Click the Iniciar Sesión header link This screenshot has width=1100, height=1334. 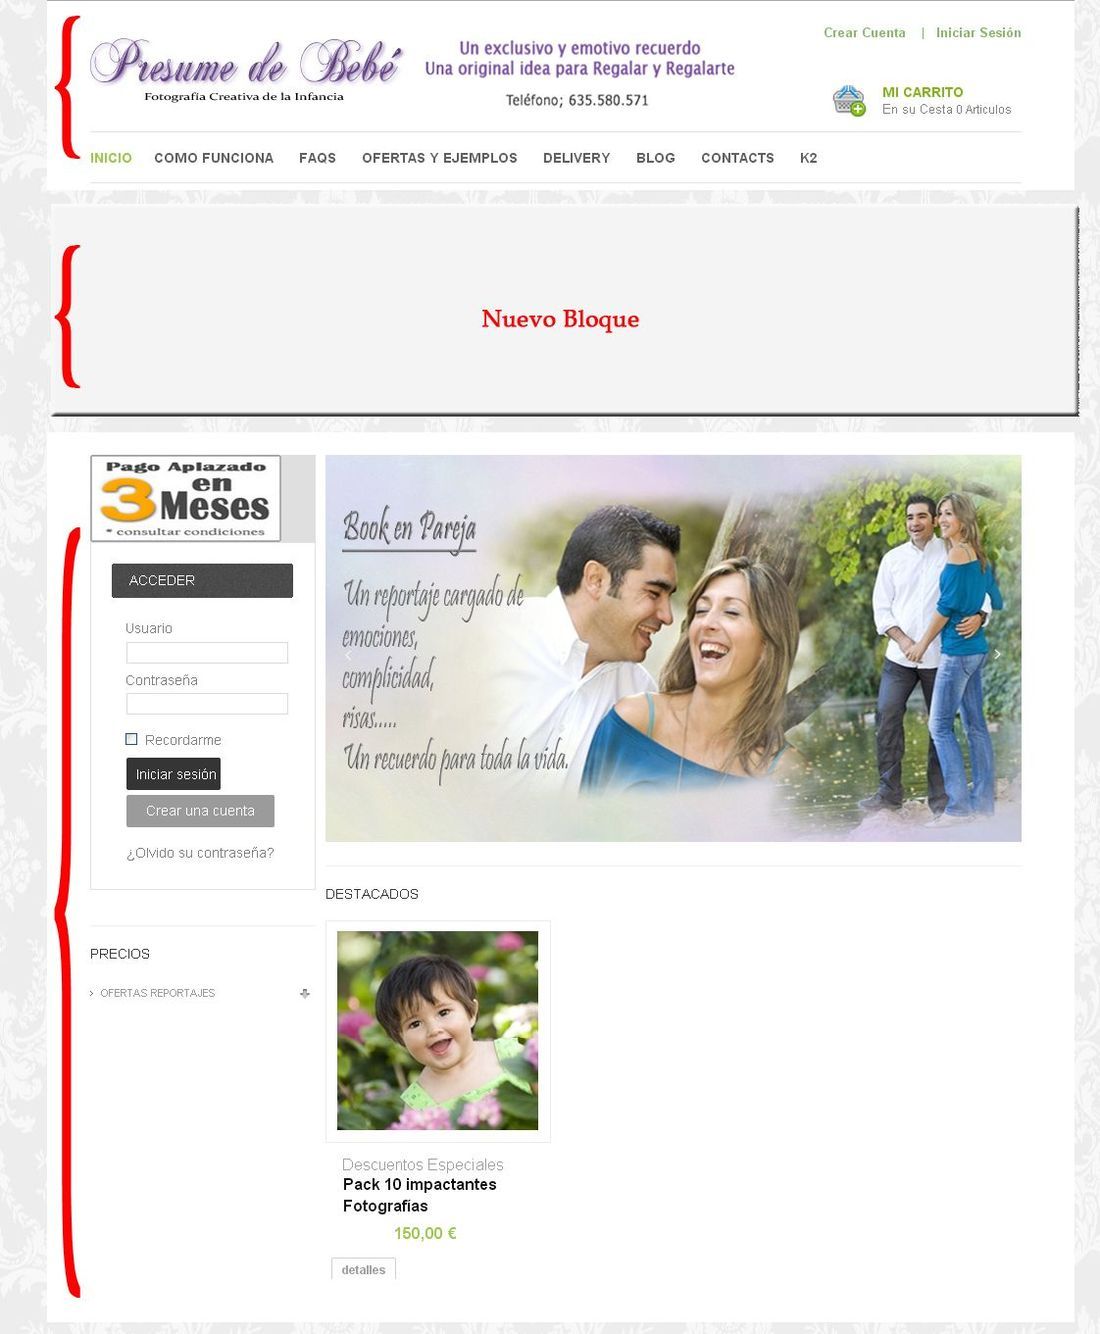(x=978, y=33)
